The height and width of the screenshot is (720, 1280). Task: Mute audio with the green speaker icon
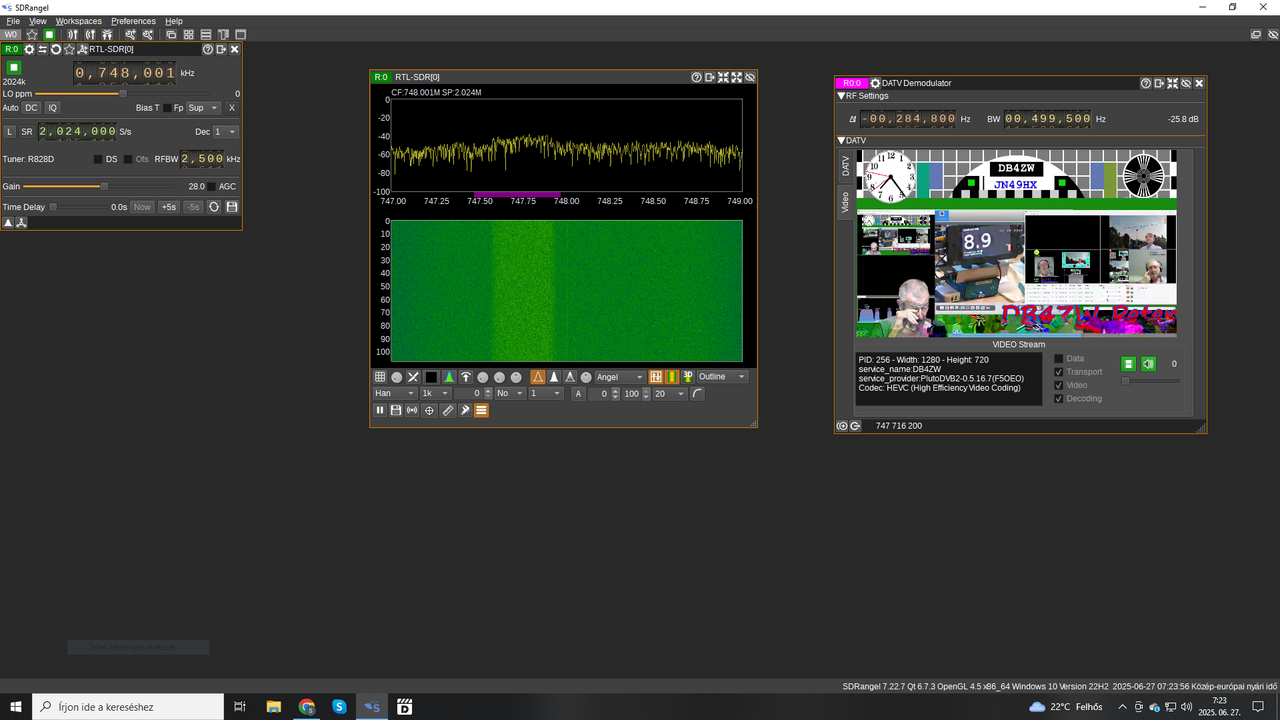coord(1148,364)
